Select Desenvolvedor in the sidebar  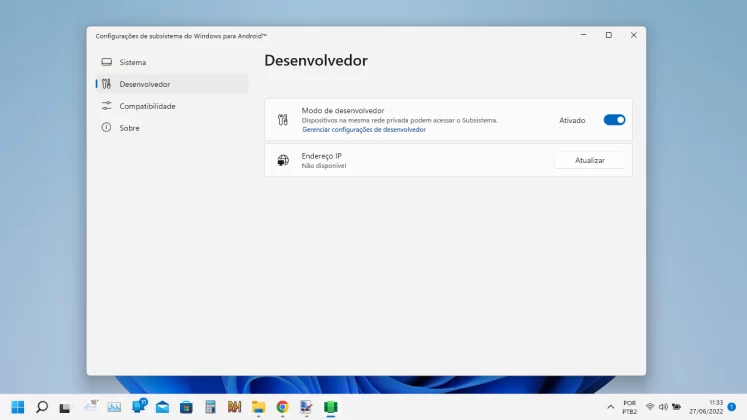(144, 84)
